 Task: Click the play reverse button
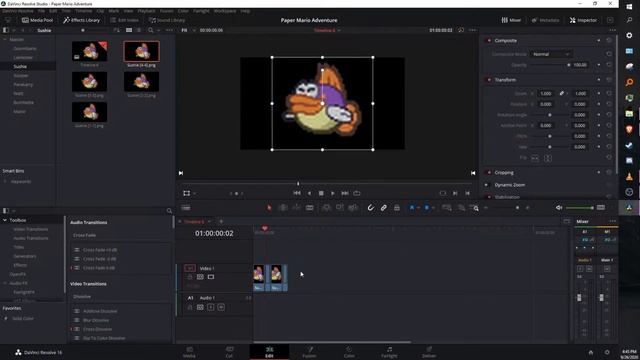tap(309, 193)
